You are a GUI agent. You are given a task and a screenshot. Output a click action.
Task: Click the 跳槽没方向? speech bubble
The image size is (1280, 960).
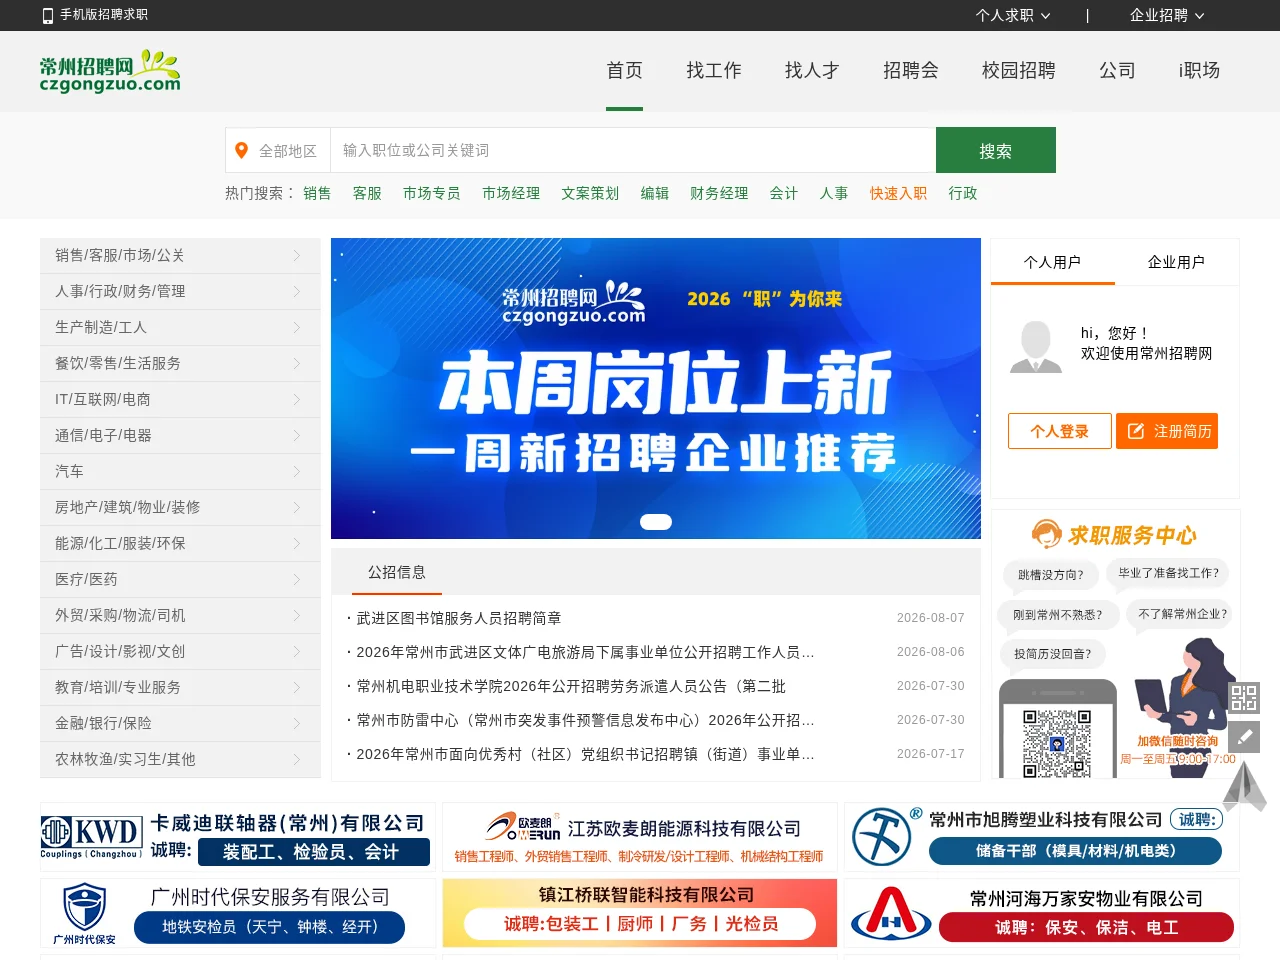1051,575
